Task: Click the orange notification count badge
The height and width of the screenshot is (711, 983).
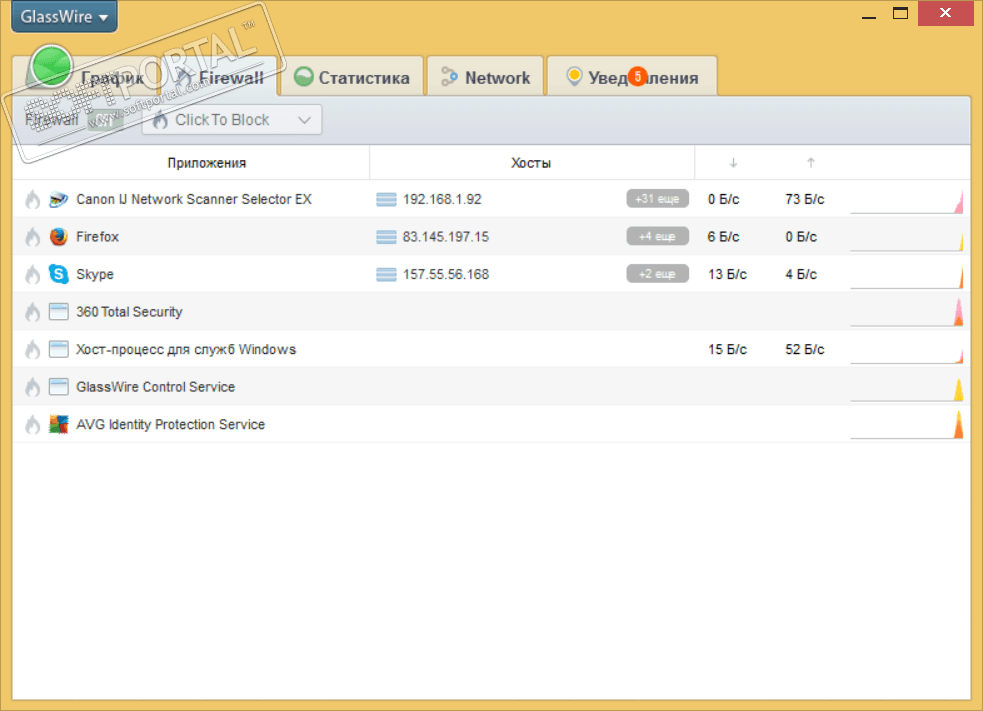Action: coord(638,76)
